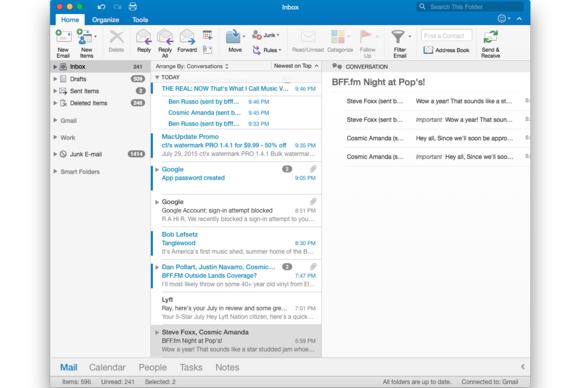
Task: Click Send & Receive
Action: click(x=490, y=43)
